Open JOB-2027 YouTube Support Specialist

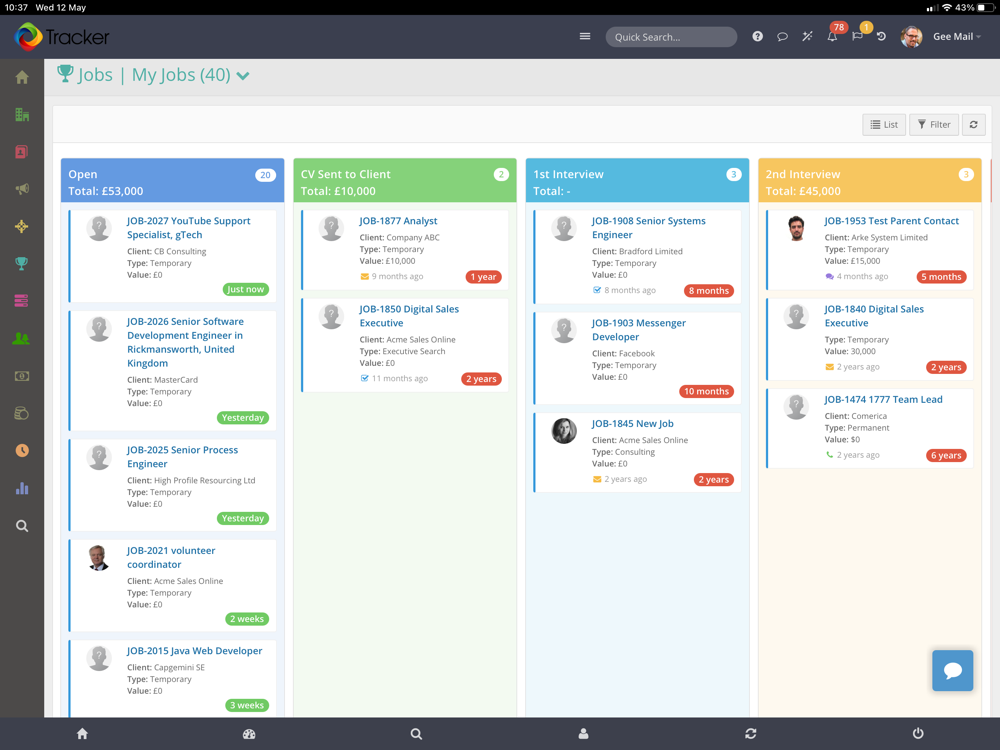point(188,228)
